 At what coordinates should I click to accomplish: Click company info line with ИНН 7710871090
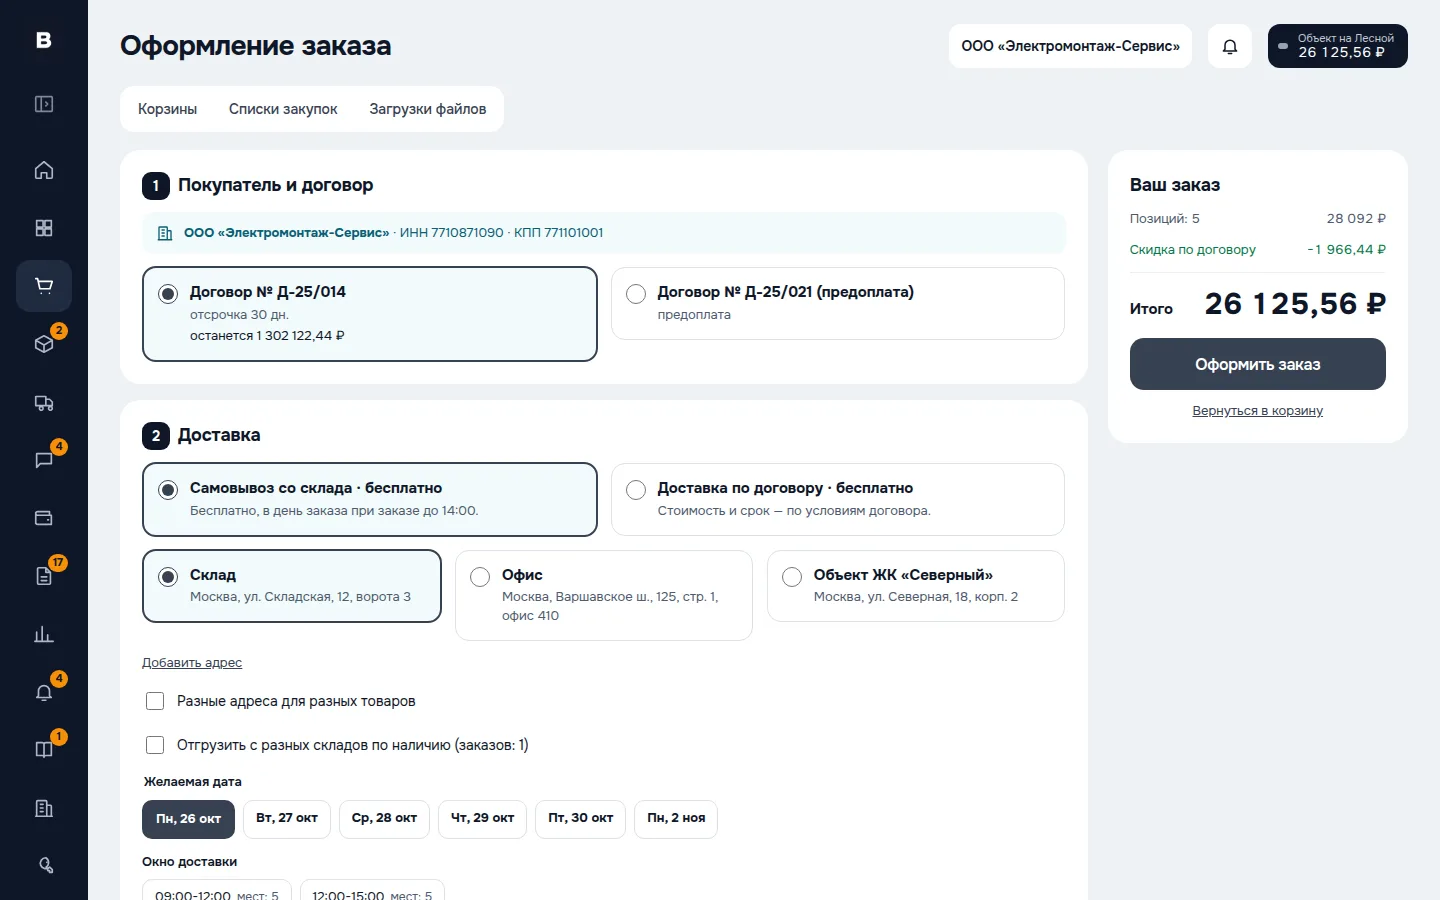point(604,233)
